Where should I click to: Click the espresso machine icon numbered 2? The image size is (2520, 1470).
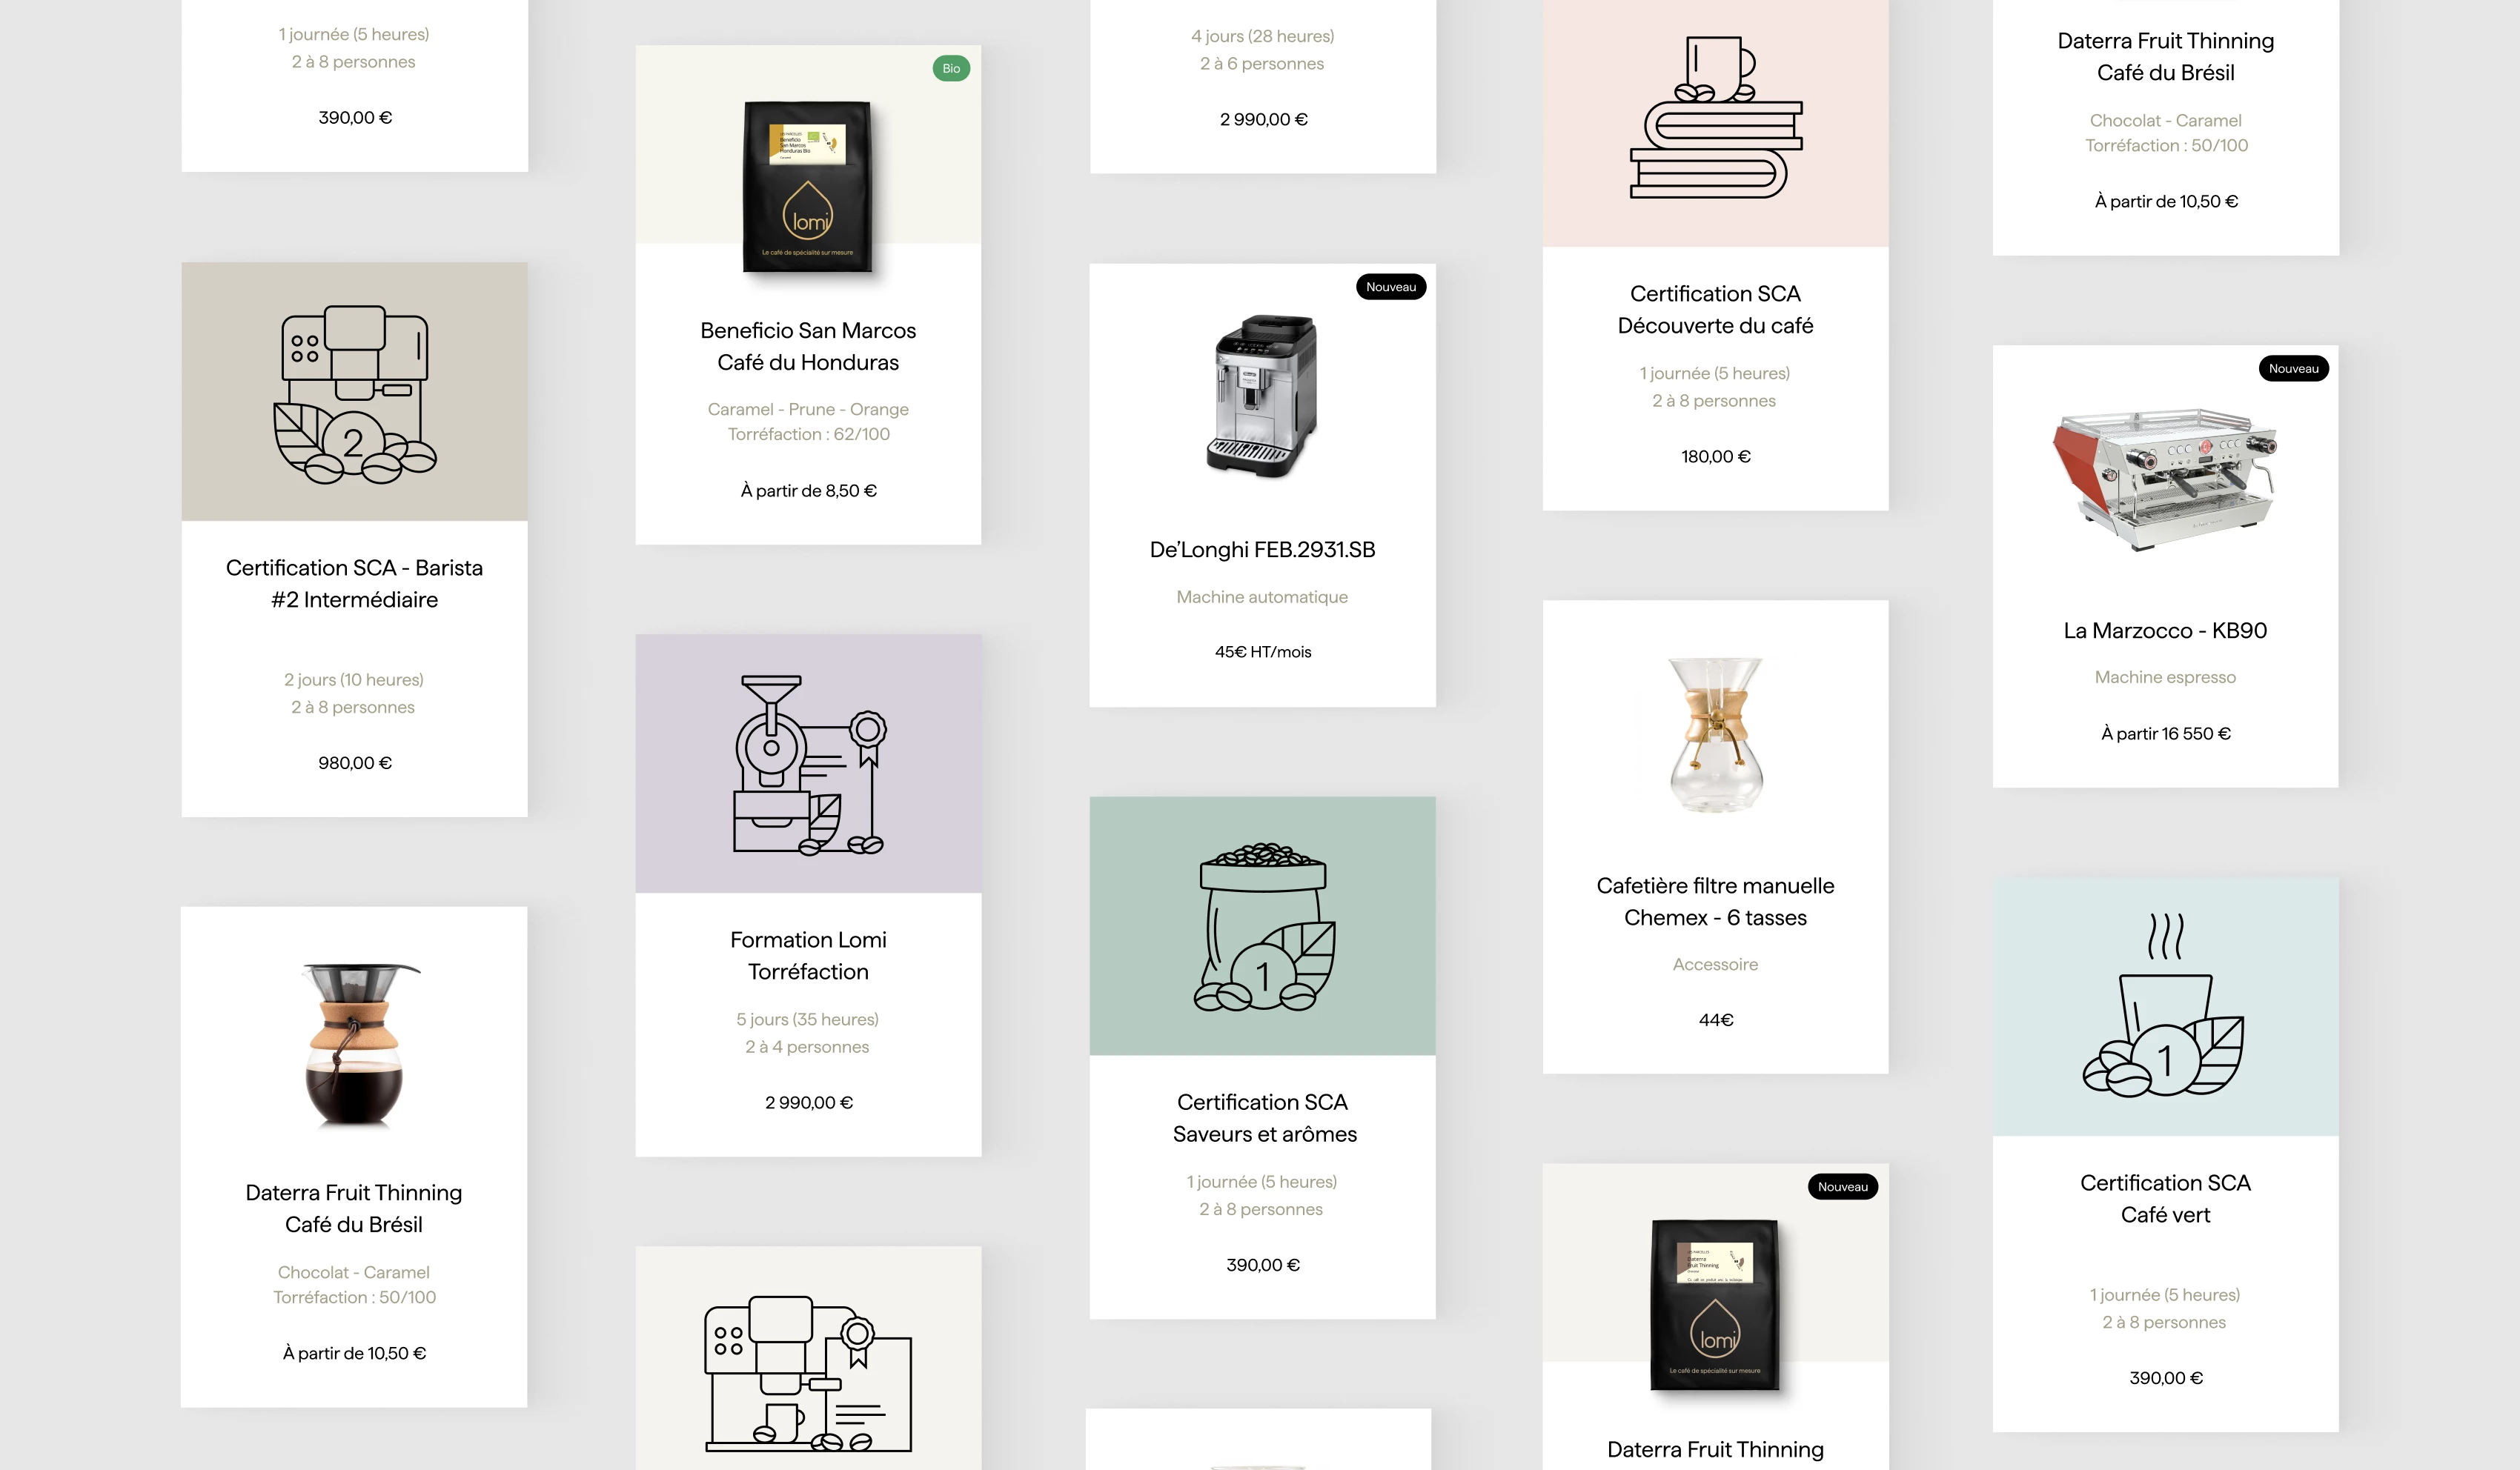point(355,394)
